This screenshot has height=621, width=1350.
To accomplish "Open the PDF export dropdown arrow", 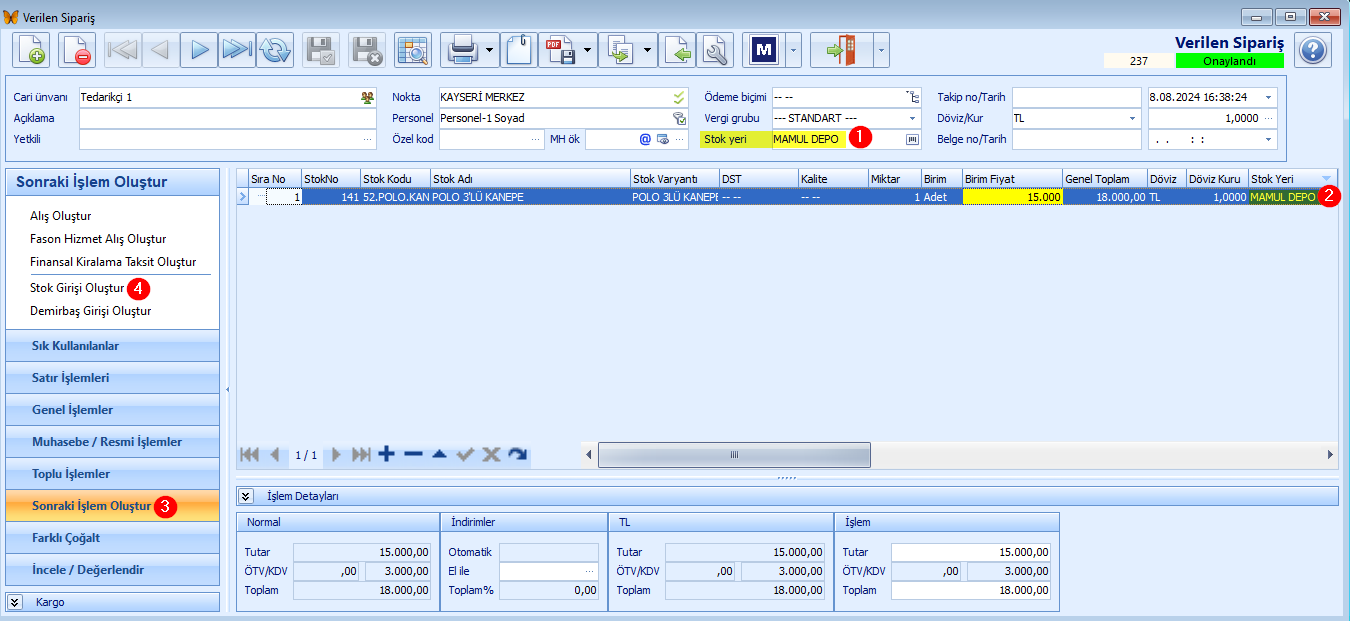I will pyautogui.click(x=587, y=50).
